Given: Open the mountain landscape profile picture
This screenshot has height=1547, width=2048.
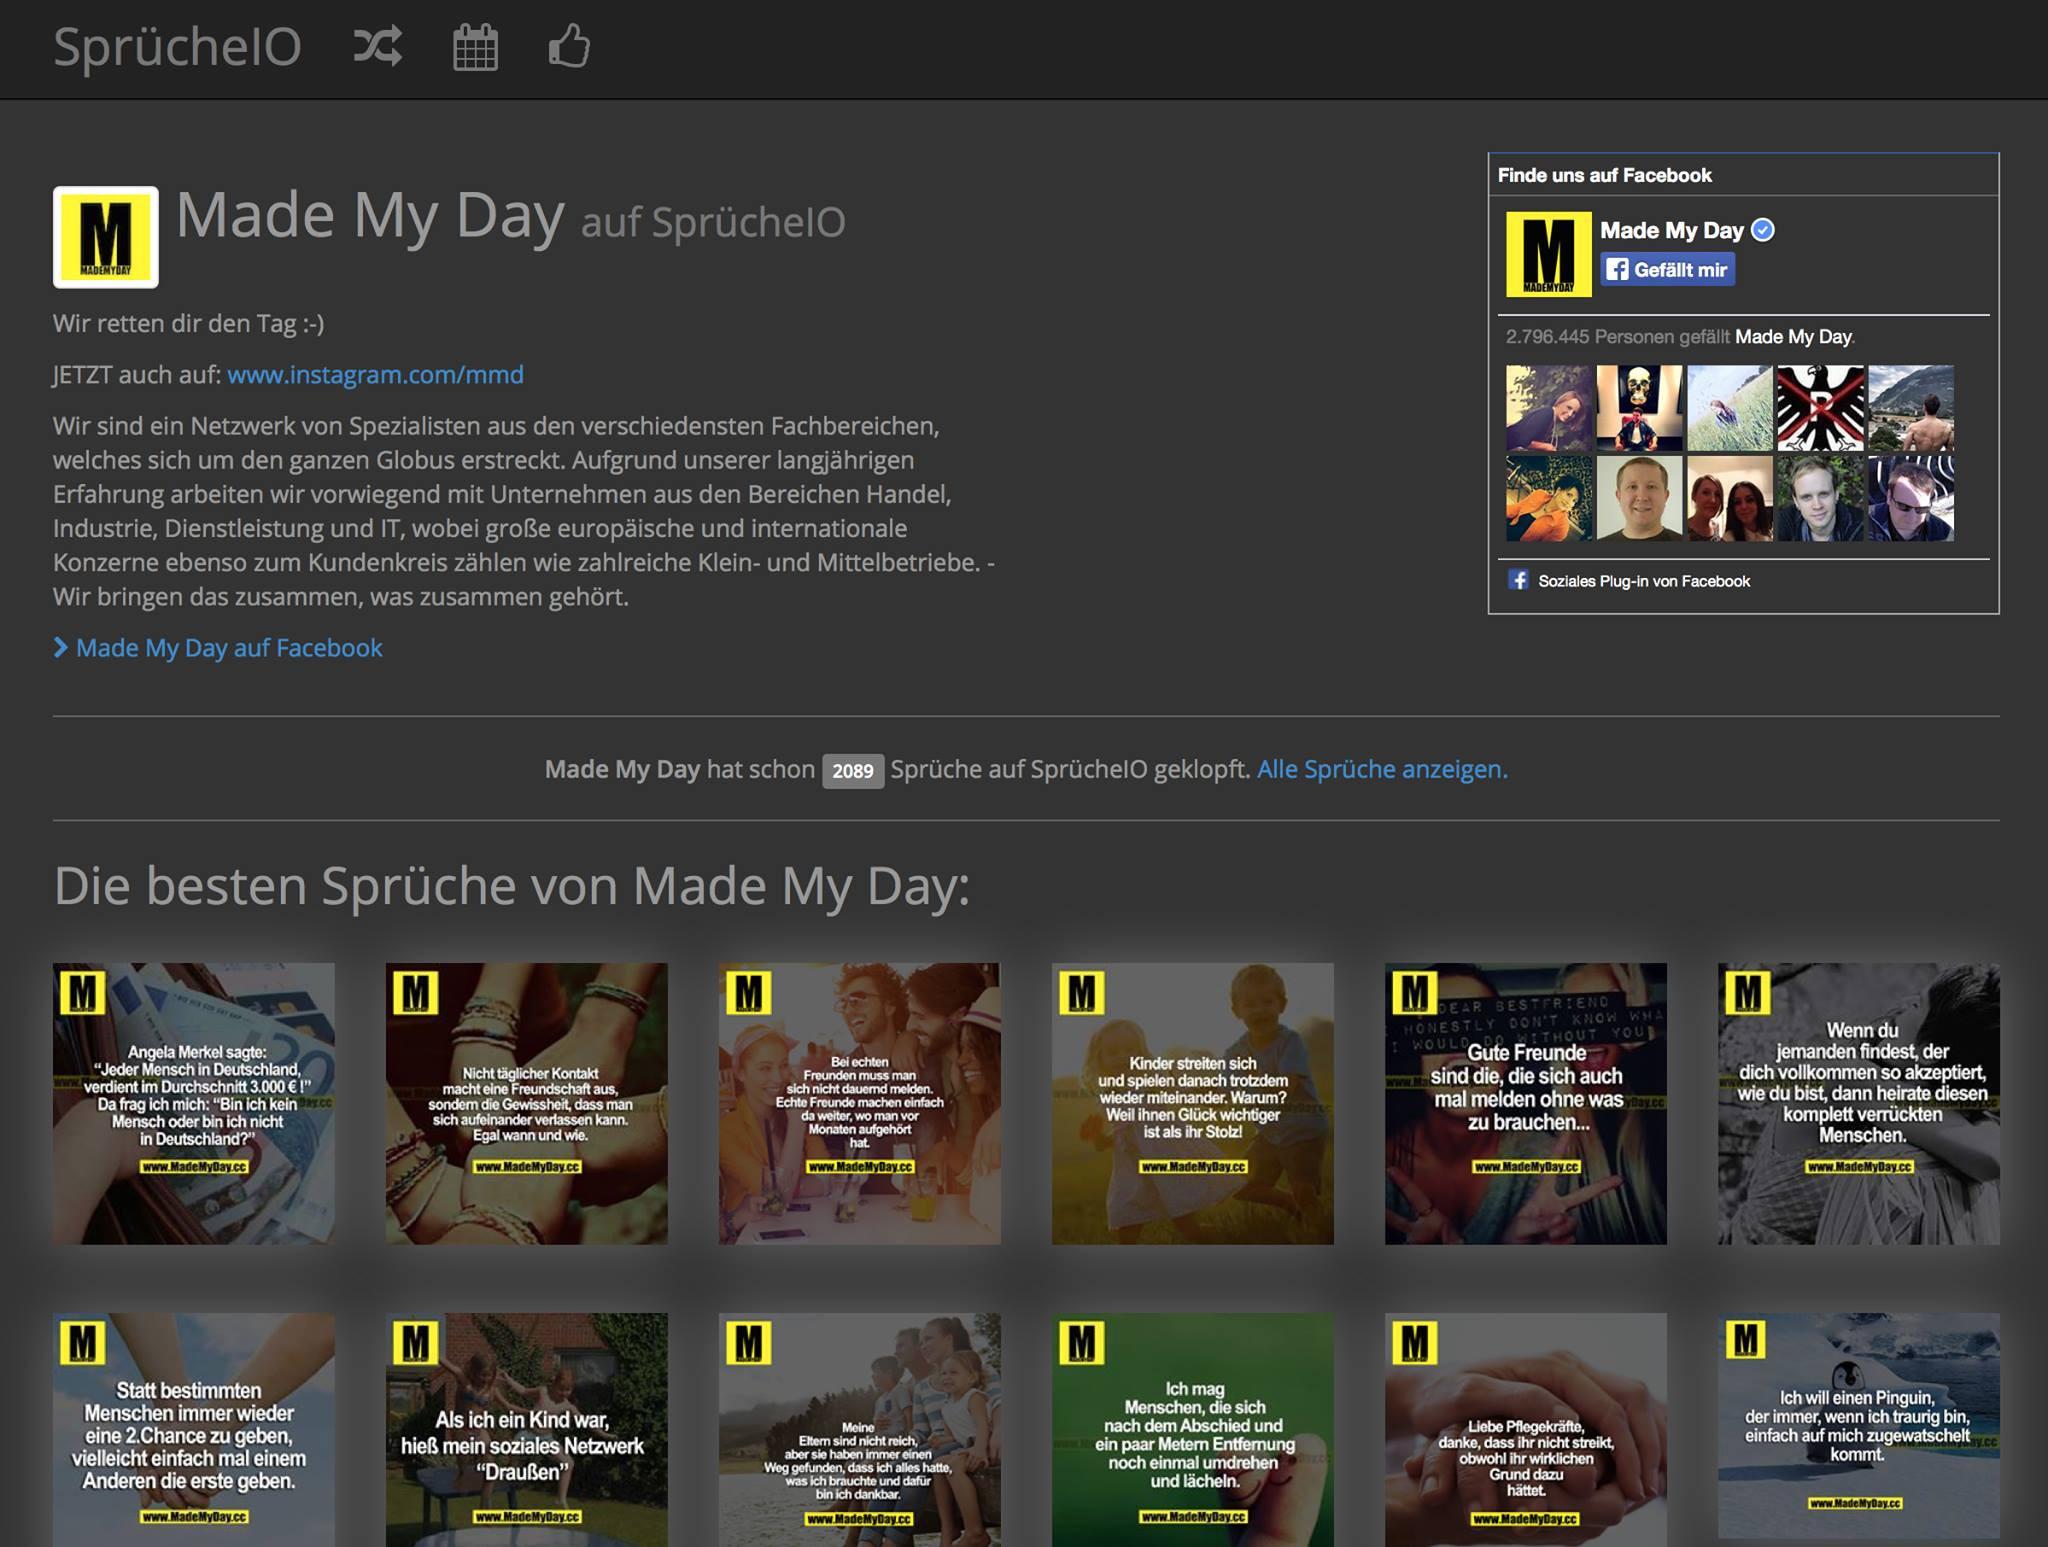Looking at the screenshot, I should click(1911, 408).
